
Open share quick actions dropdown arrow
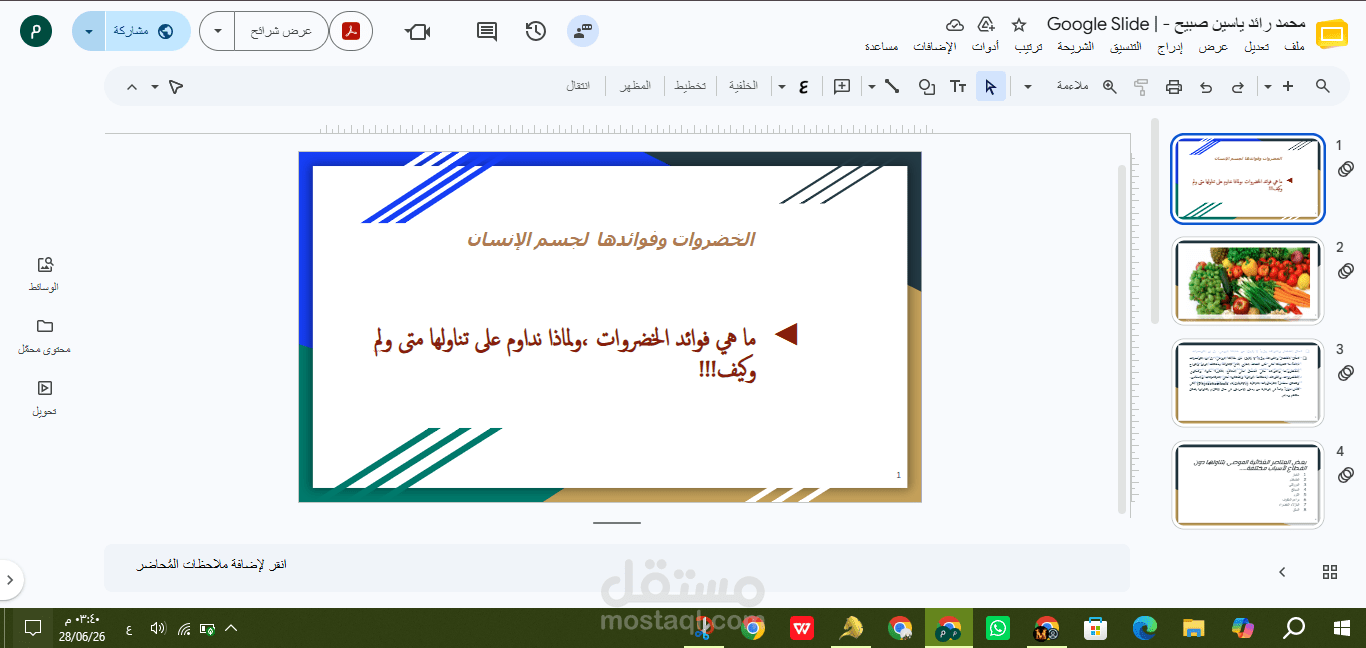tap(89, 31)
